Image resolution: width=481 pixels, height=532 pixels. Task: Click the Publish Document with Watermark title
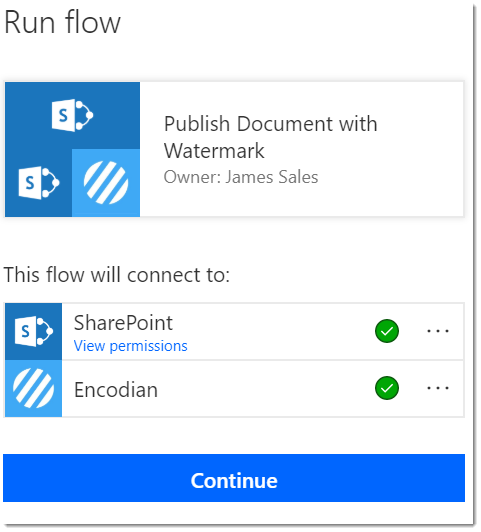click(x=270, y=137)
